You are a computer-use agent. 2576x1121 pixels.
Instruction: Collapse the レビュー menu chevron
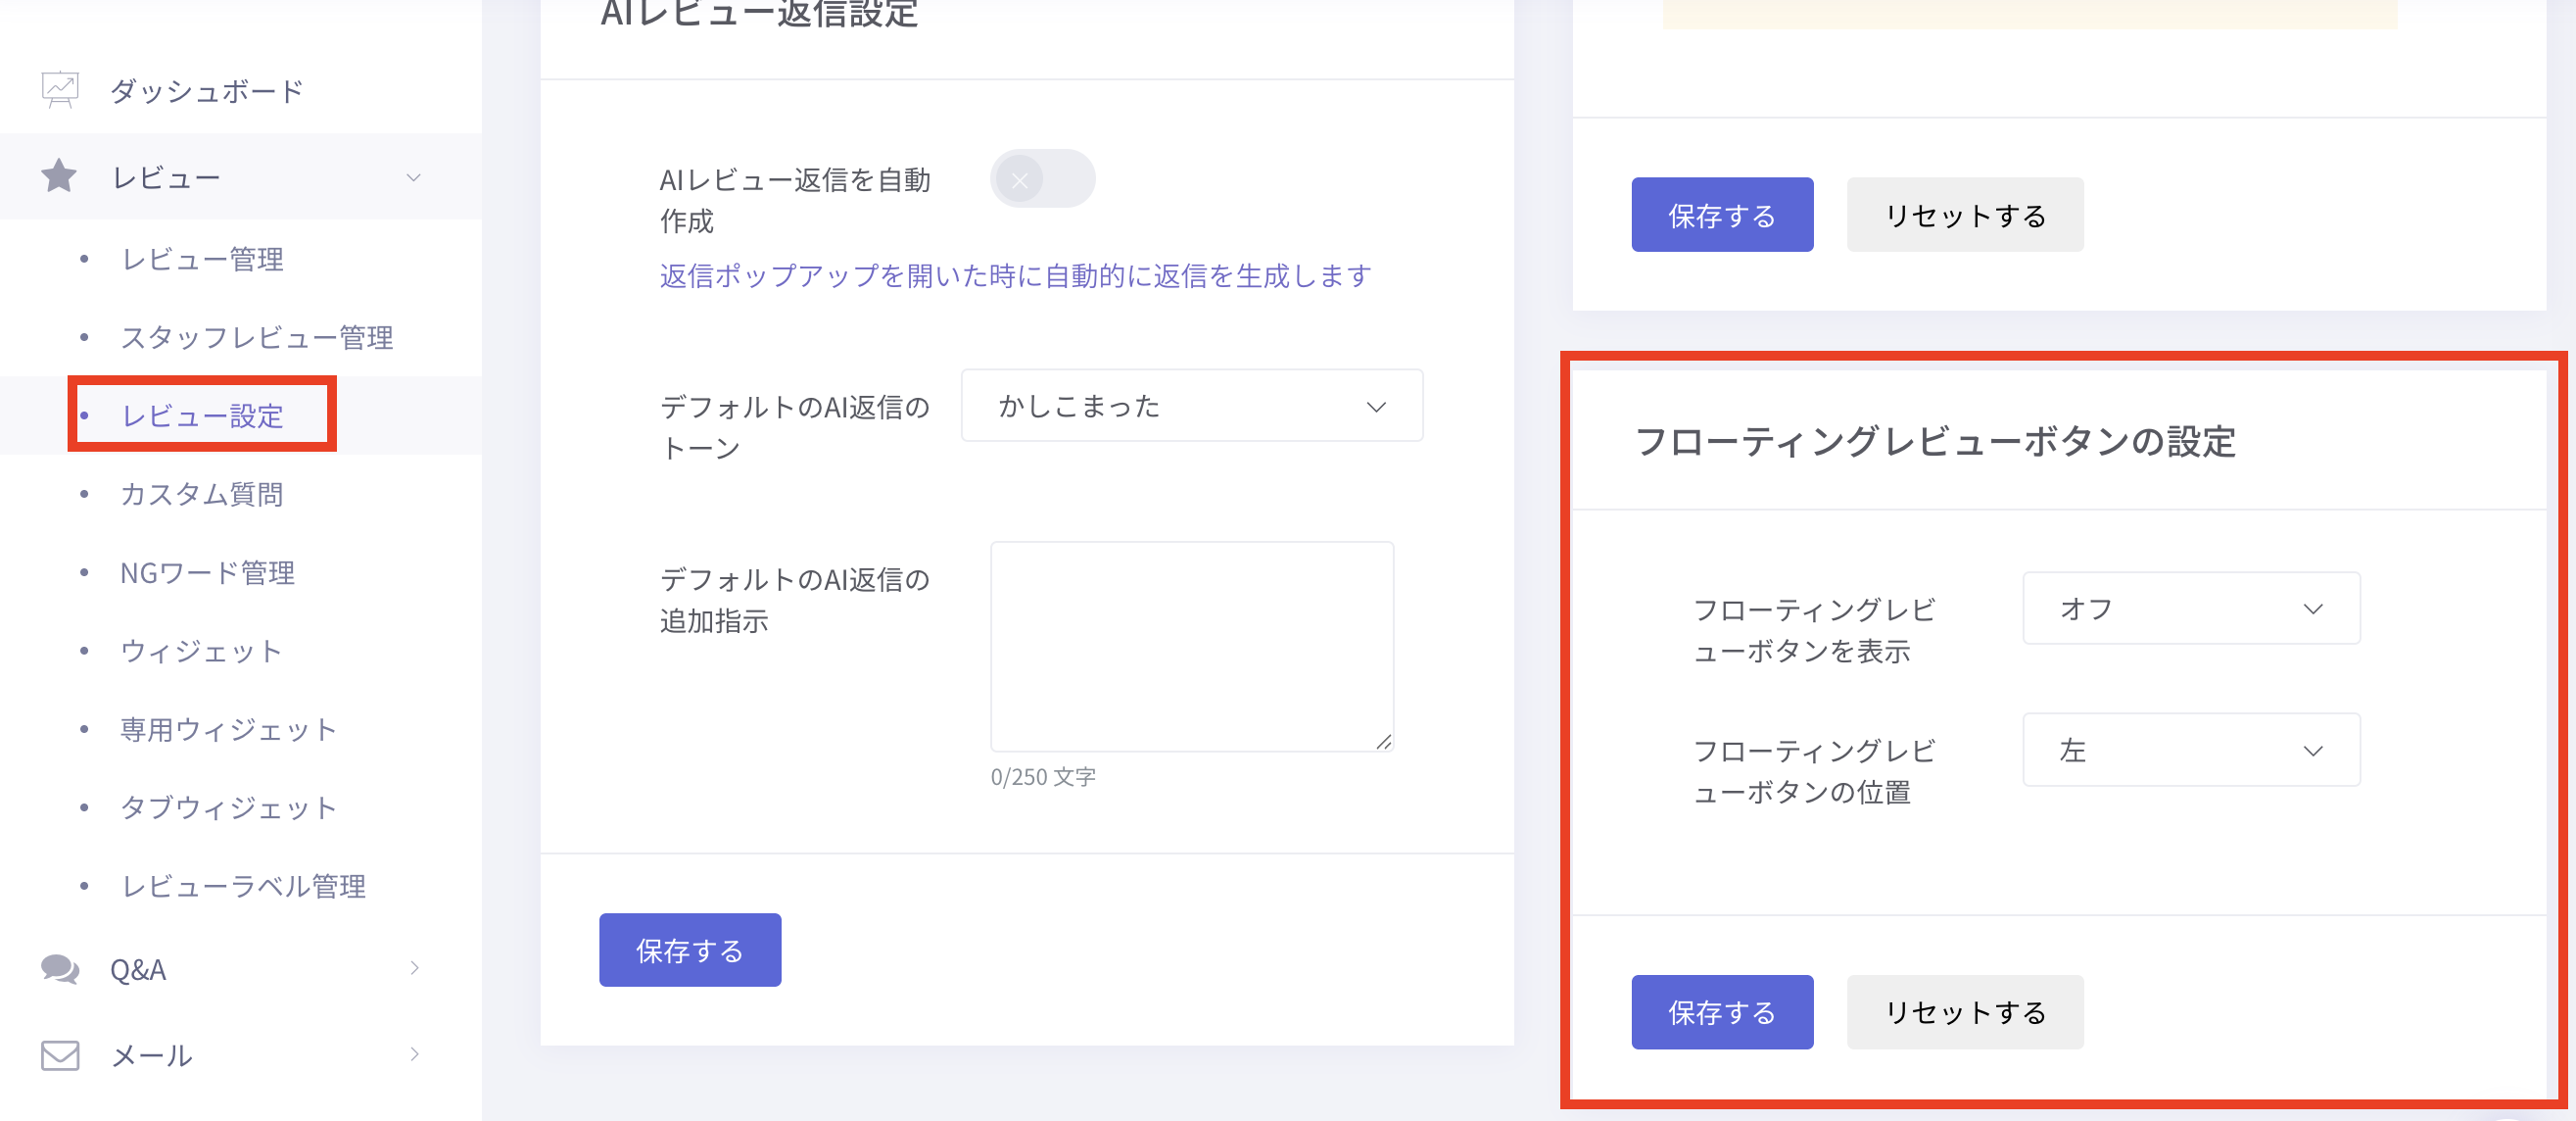pyautogui.click(x=413, y=178)
